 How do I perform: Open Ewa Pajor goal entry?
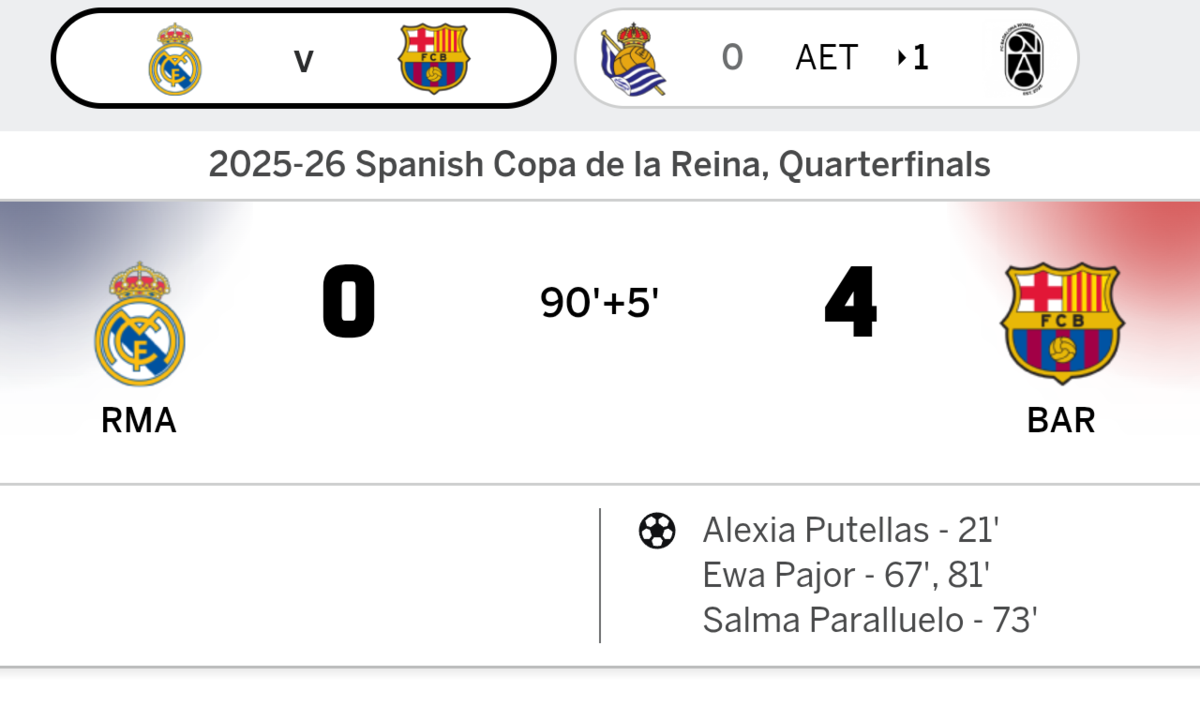pyautogui.click(x=846, y=575)
